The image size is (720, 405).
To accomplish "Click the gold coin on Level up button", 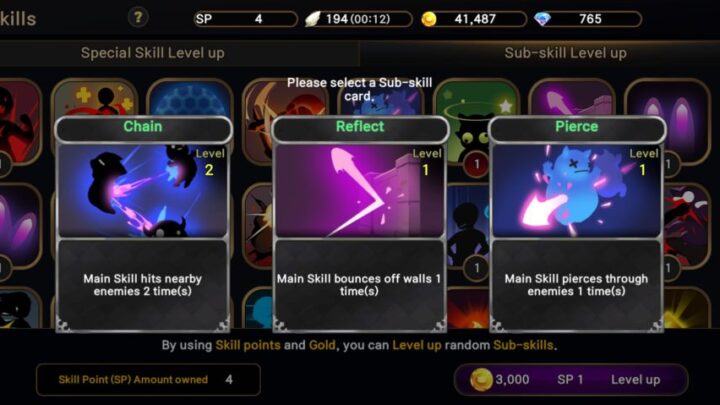I will 481,380.
